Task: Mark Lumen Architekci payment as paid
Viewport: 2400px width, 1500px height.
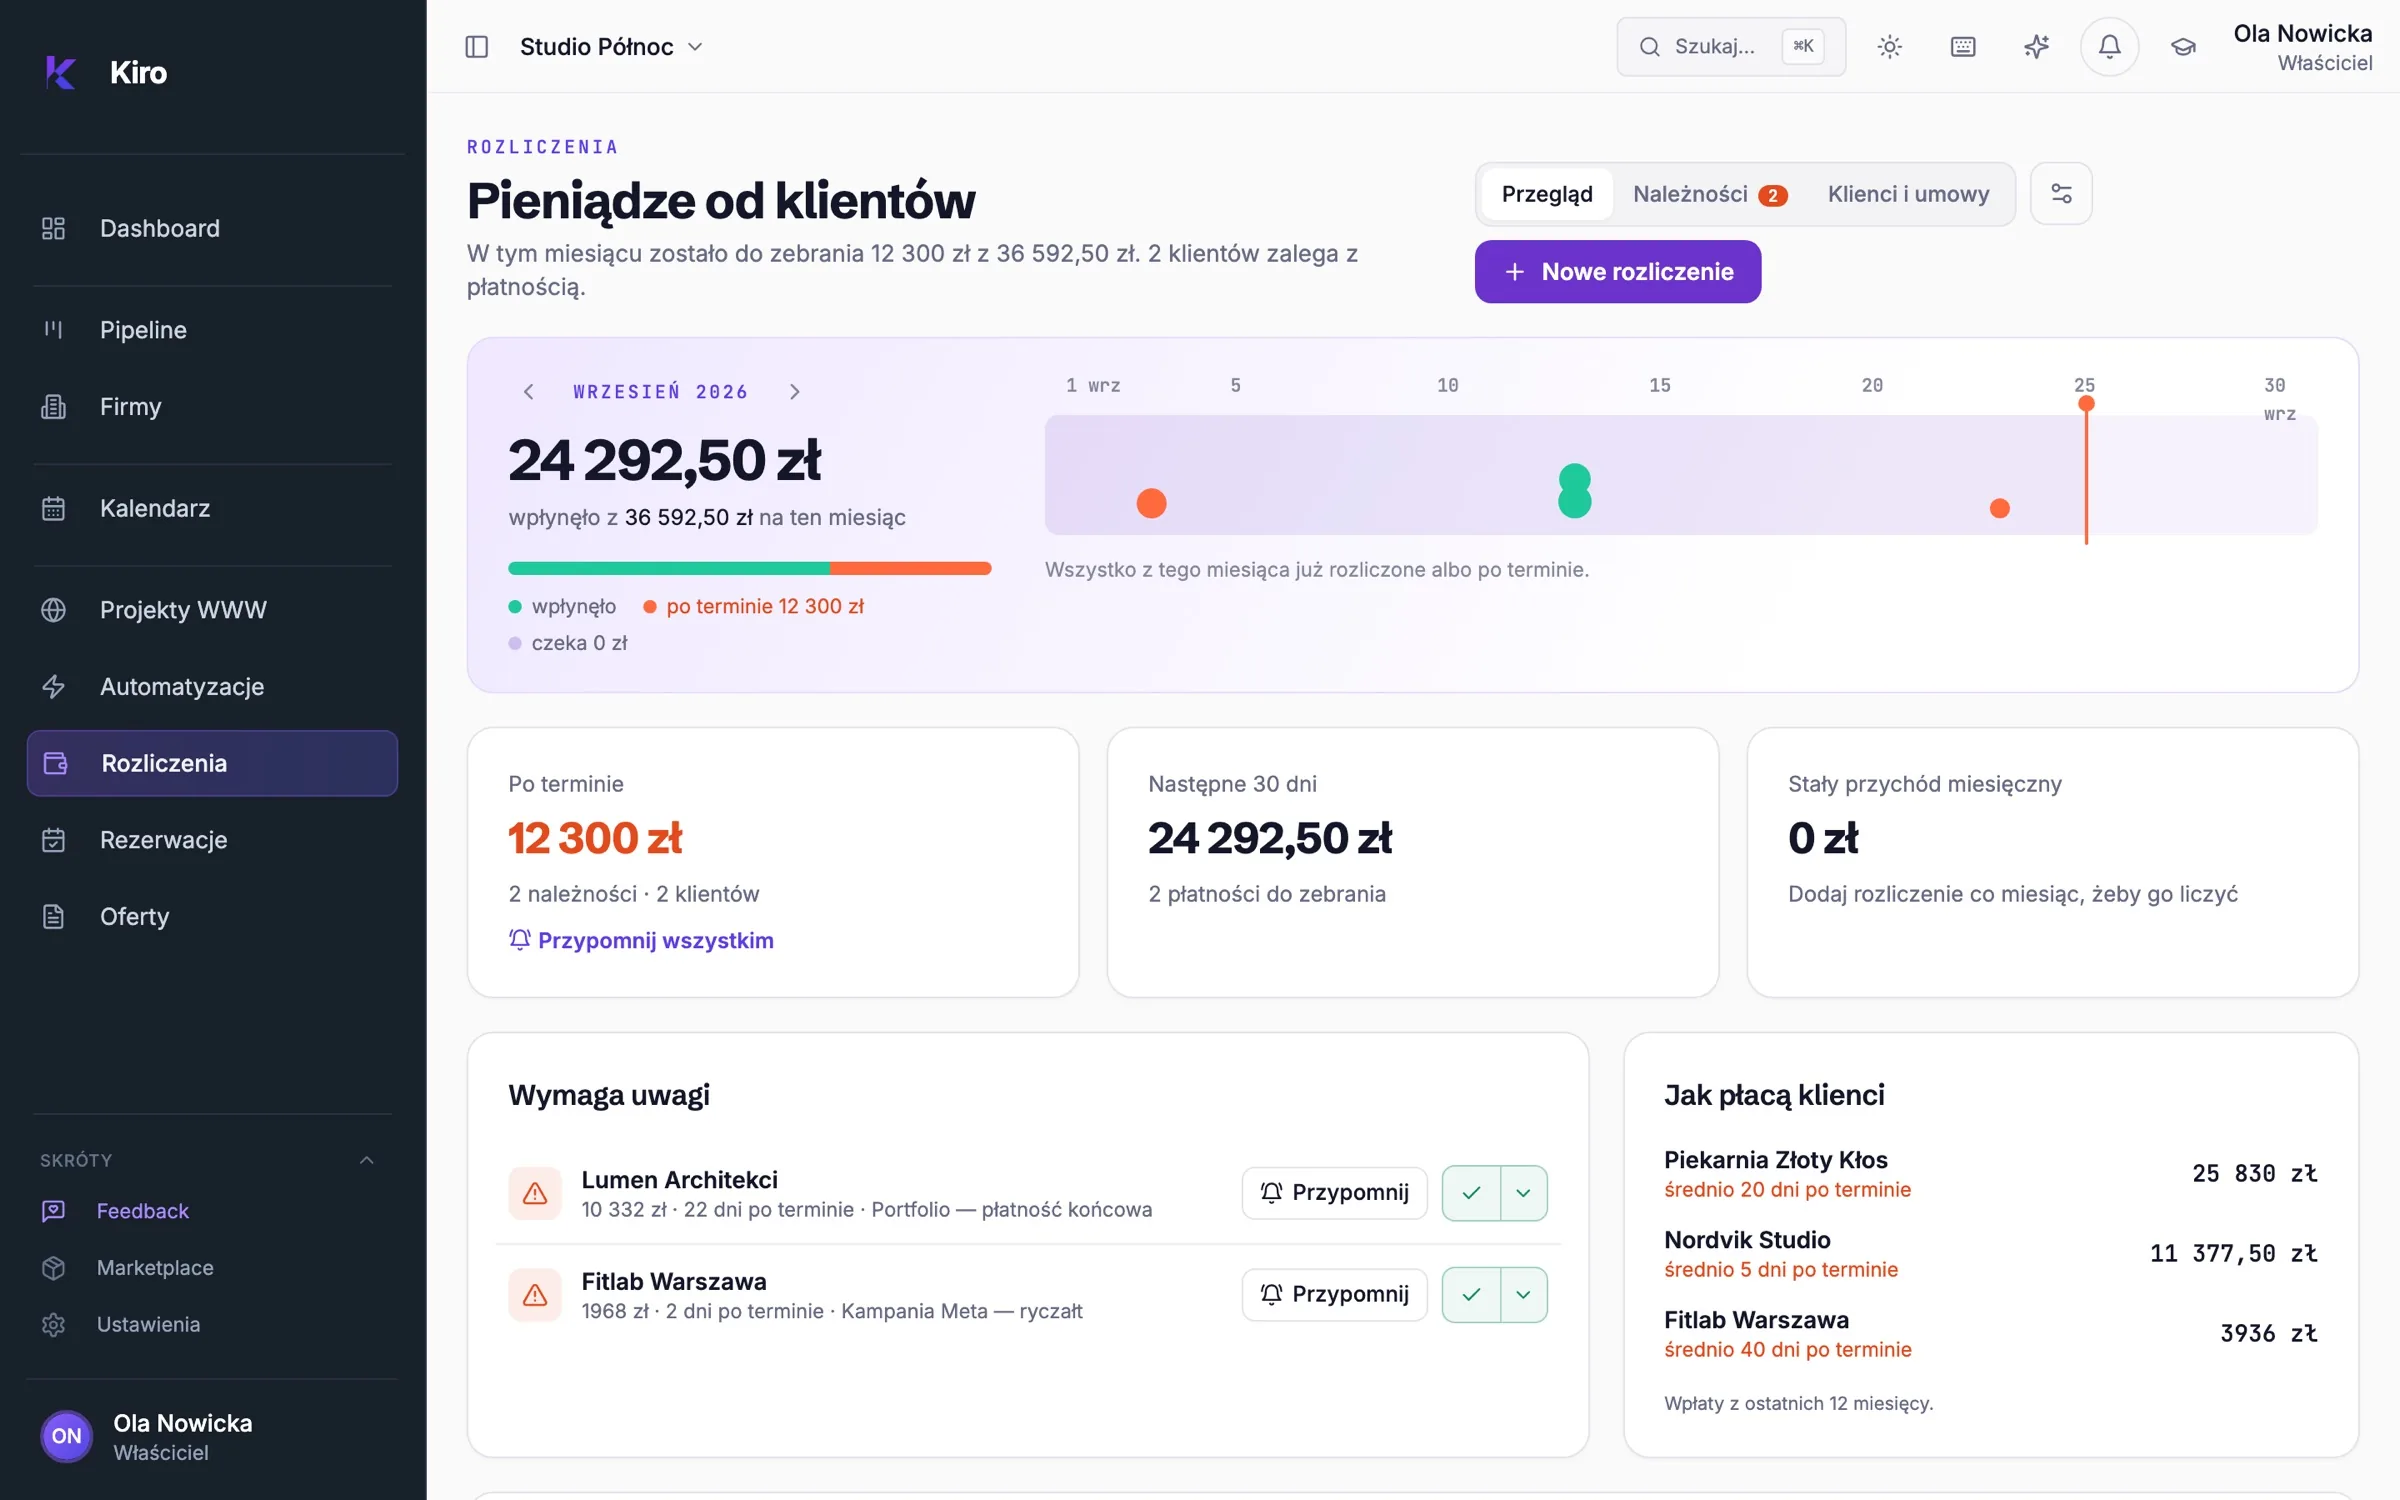Action: pyautogui.click(x=1471, y=1193)
